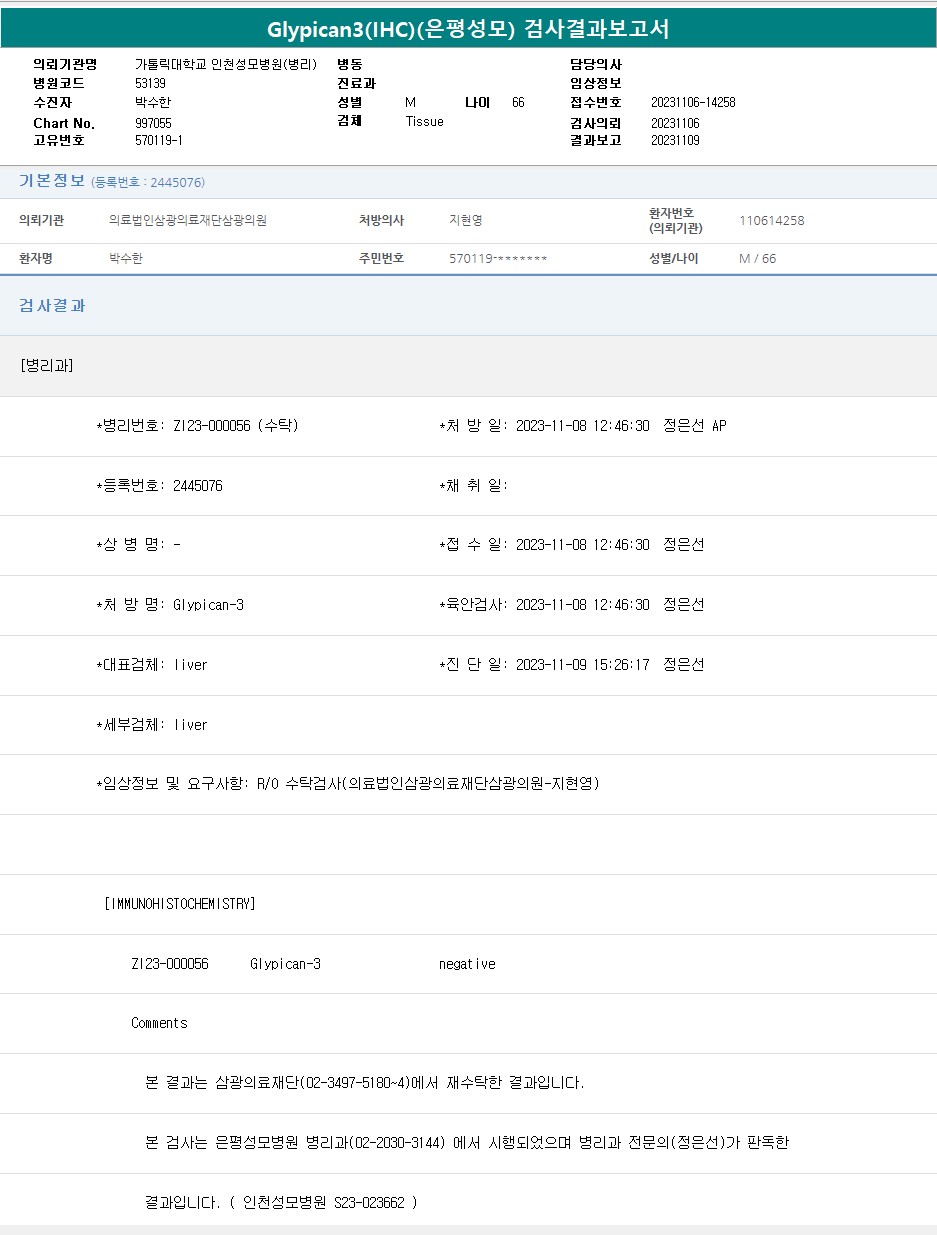This screenshot has width=937, height=1235.
Task: Select the 등록번호 2445076 row in results
Action: [159, 486]
